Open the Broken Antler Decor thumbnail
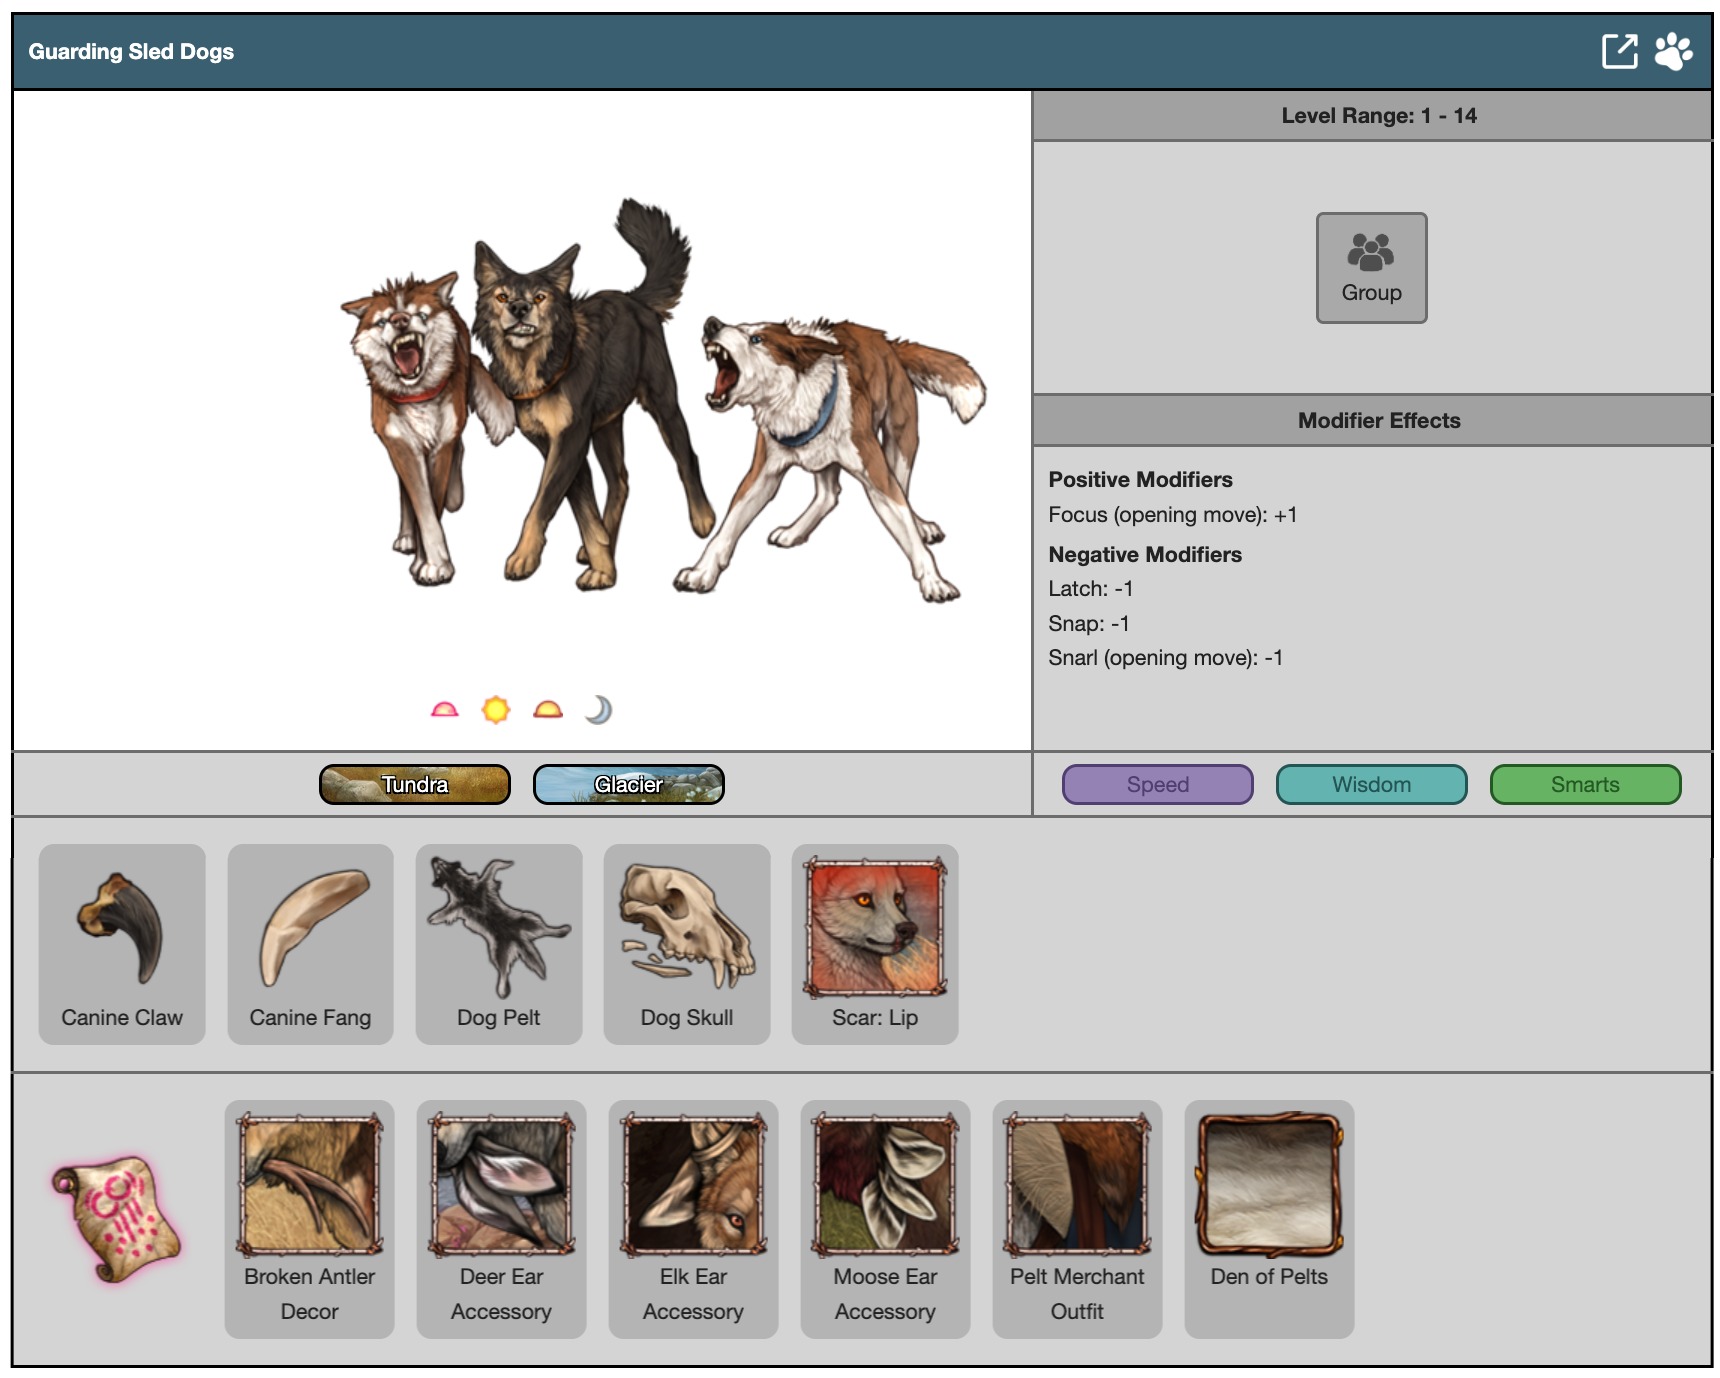The width and height of the screenshot is (1720, 1378). click(310, 1186)
